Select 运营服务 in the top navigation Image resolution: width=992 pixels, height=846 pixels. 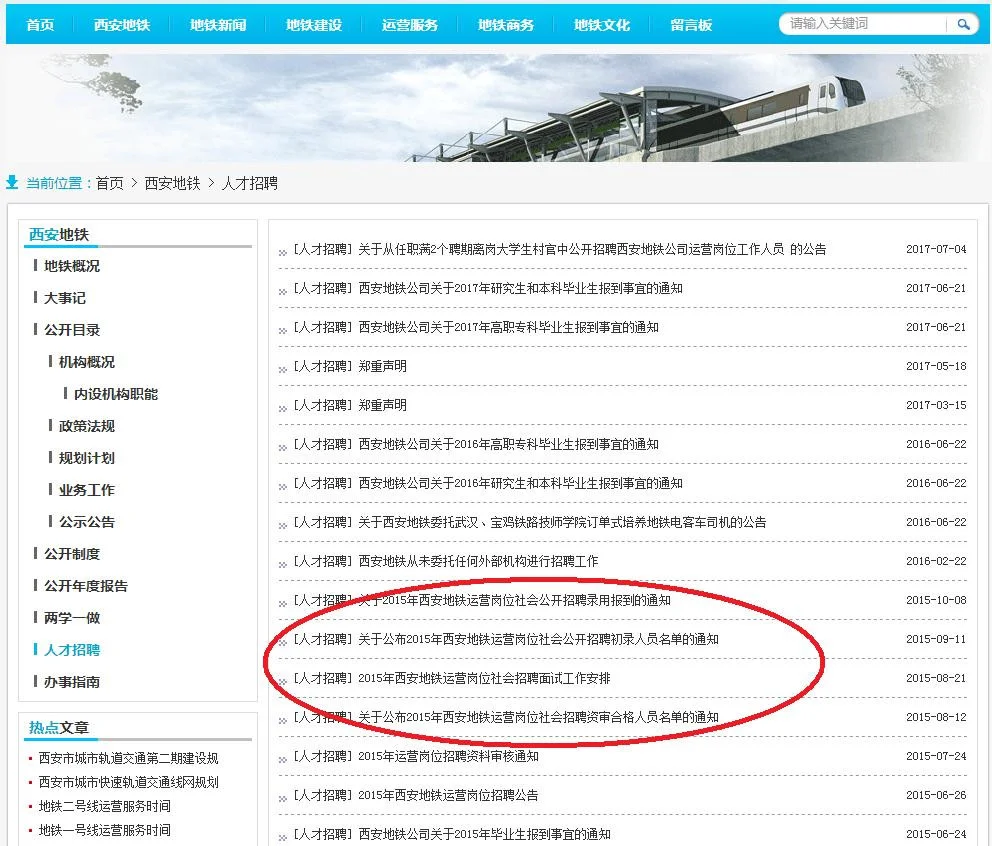tap(408, 23)
